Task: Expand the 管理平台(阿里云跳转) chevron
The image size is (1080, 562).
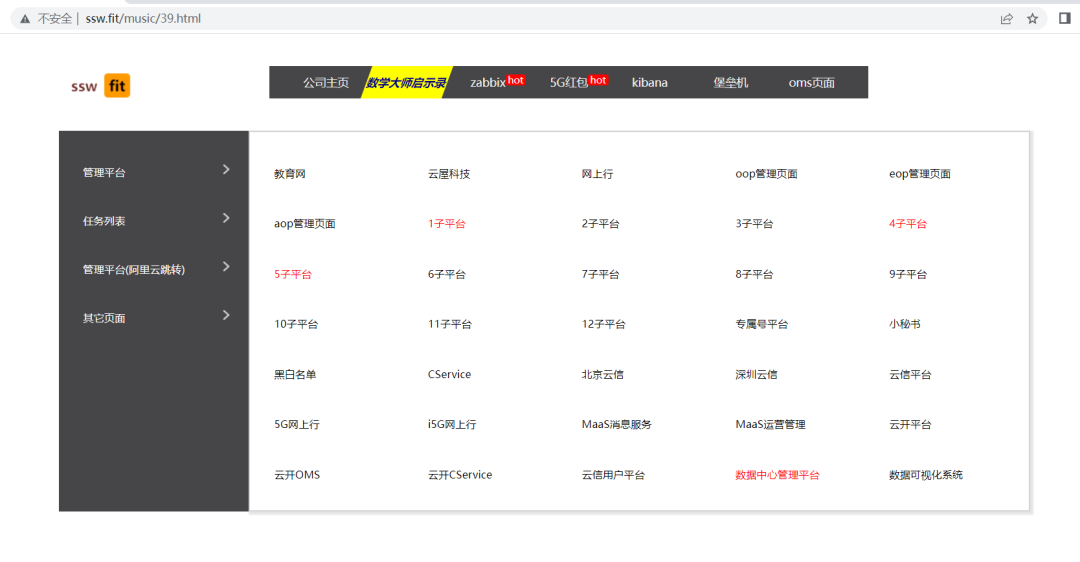Action: click(226, 267)
